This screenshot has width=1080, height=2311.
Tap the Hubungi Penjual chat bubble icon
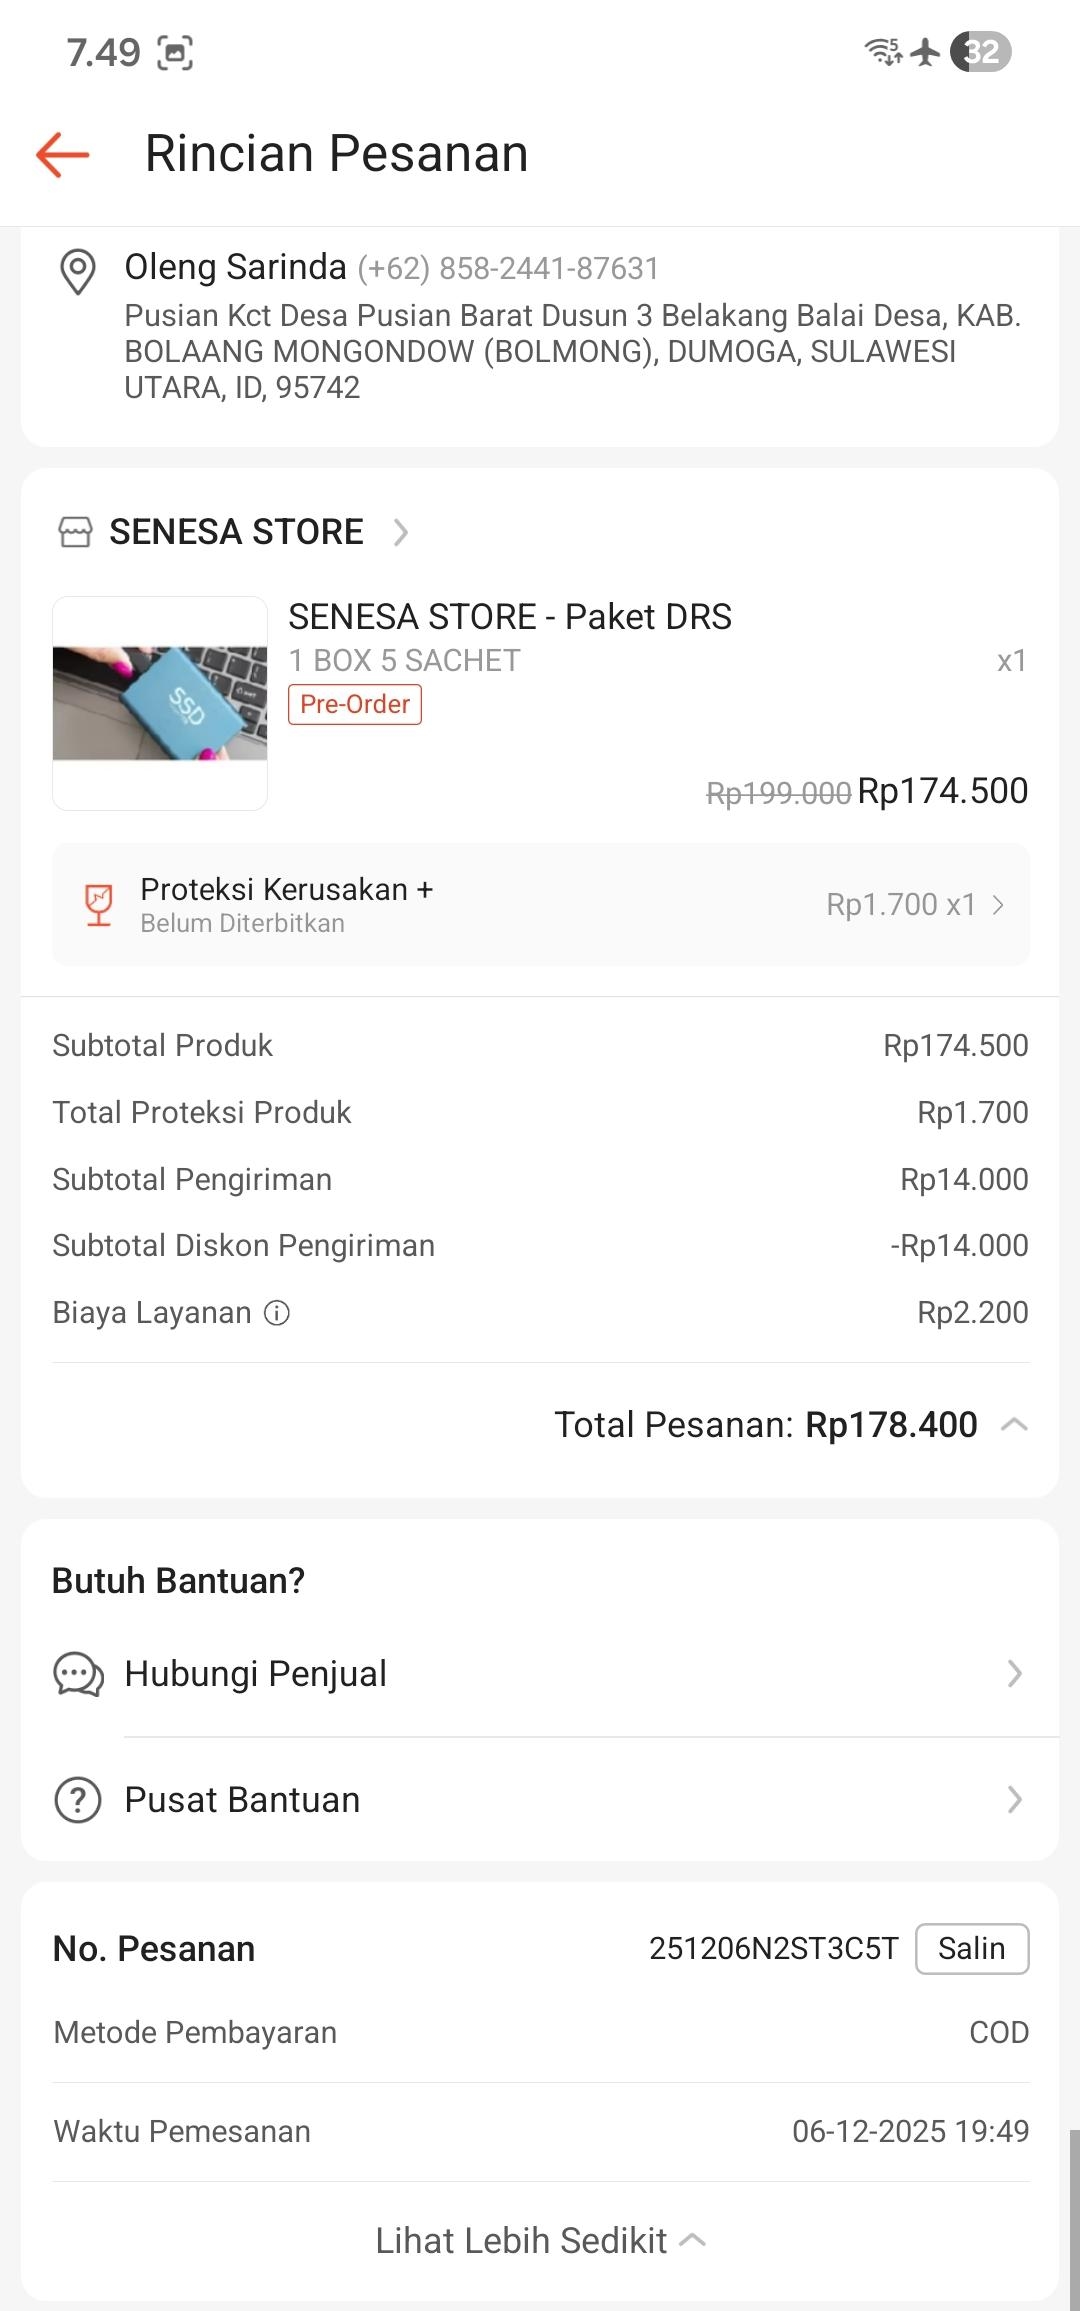click(x=78, y=1674)
